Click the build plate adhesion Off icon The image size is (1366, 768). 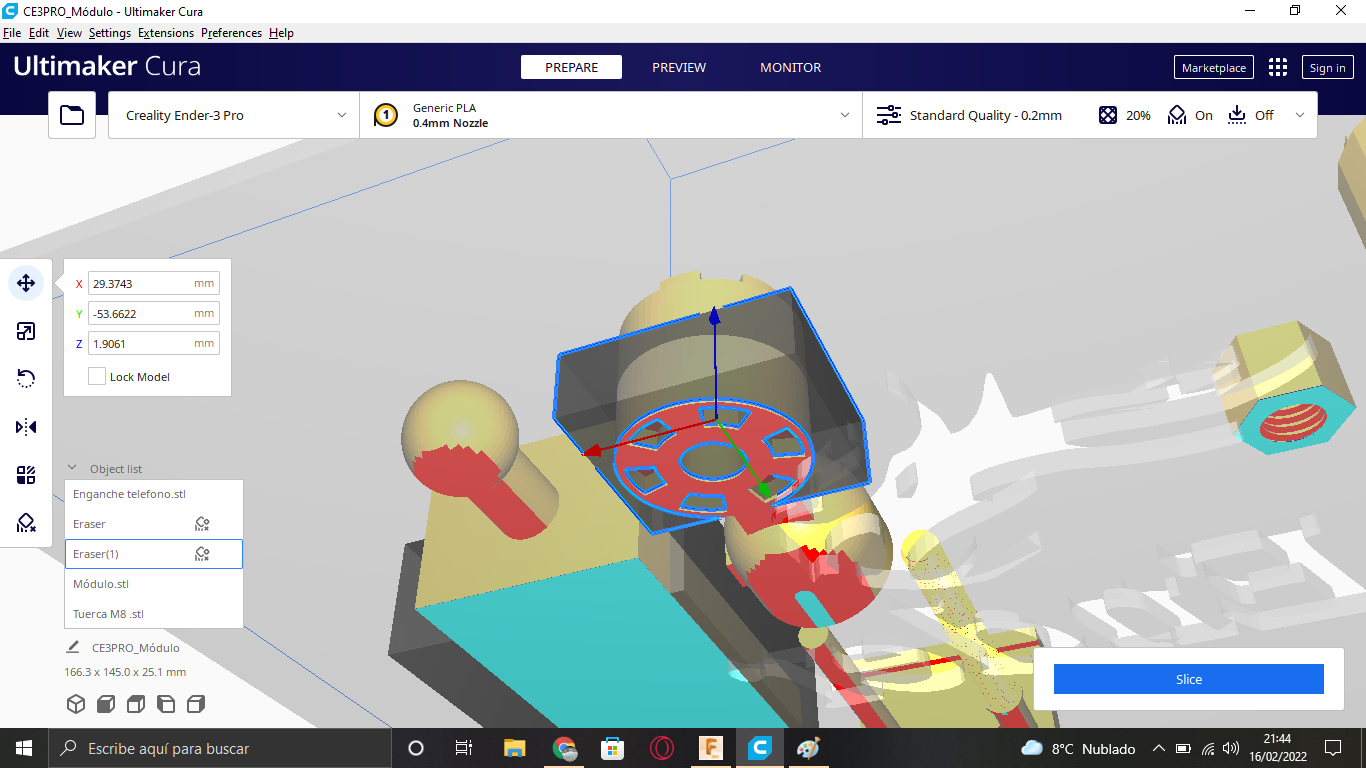(x=1237, y=115)
